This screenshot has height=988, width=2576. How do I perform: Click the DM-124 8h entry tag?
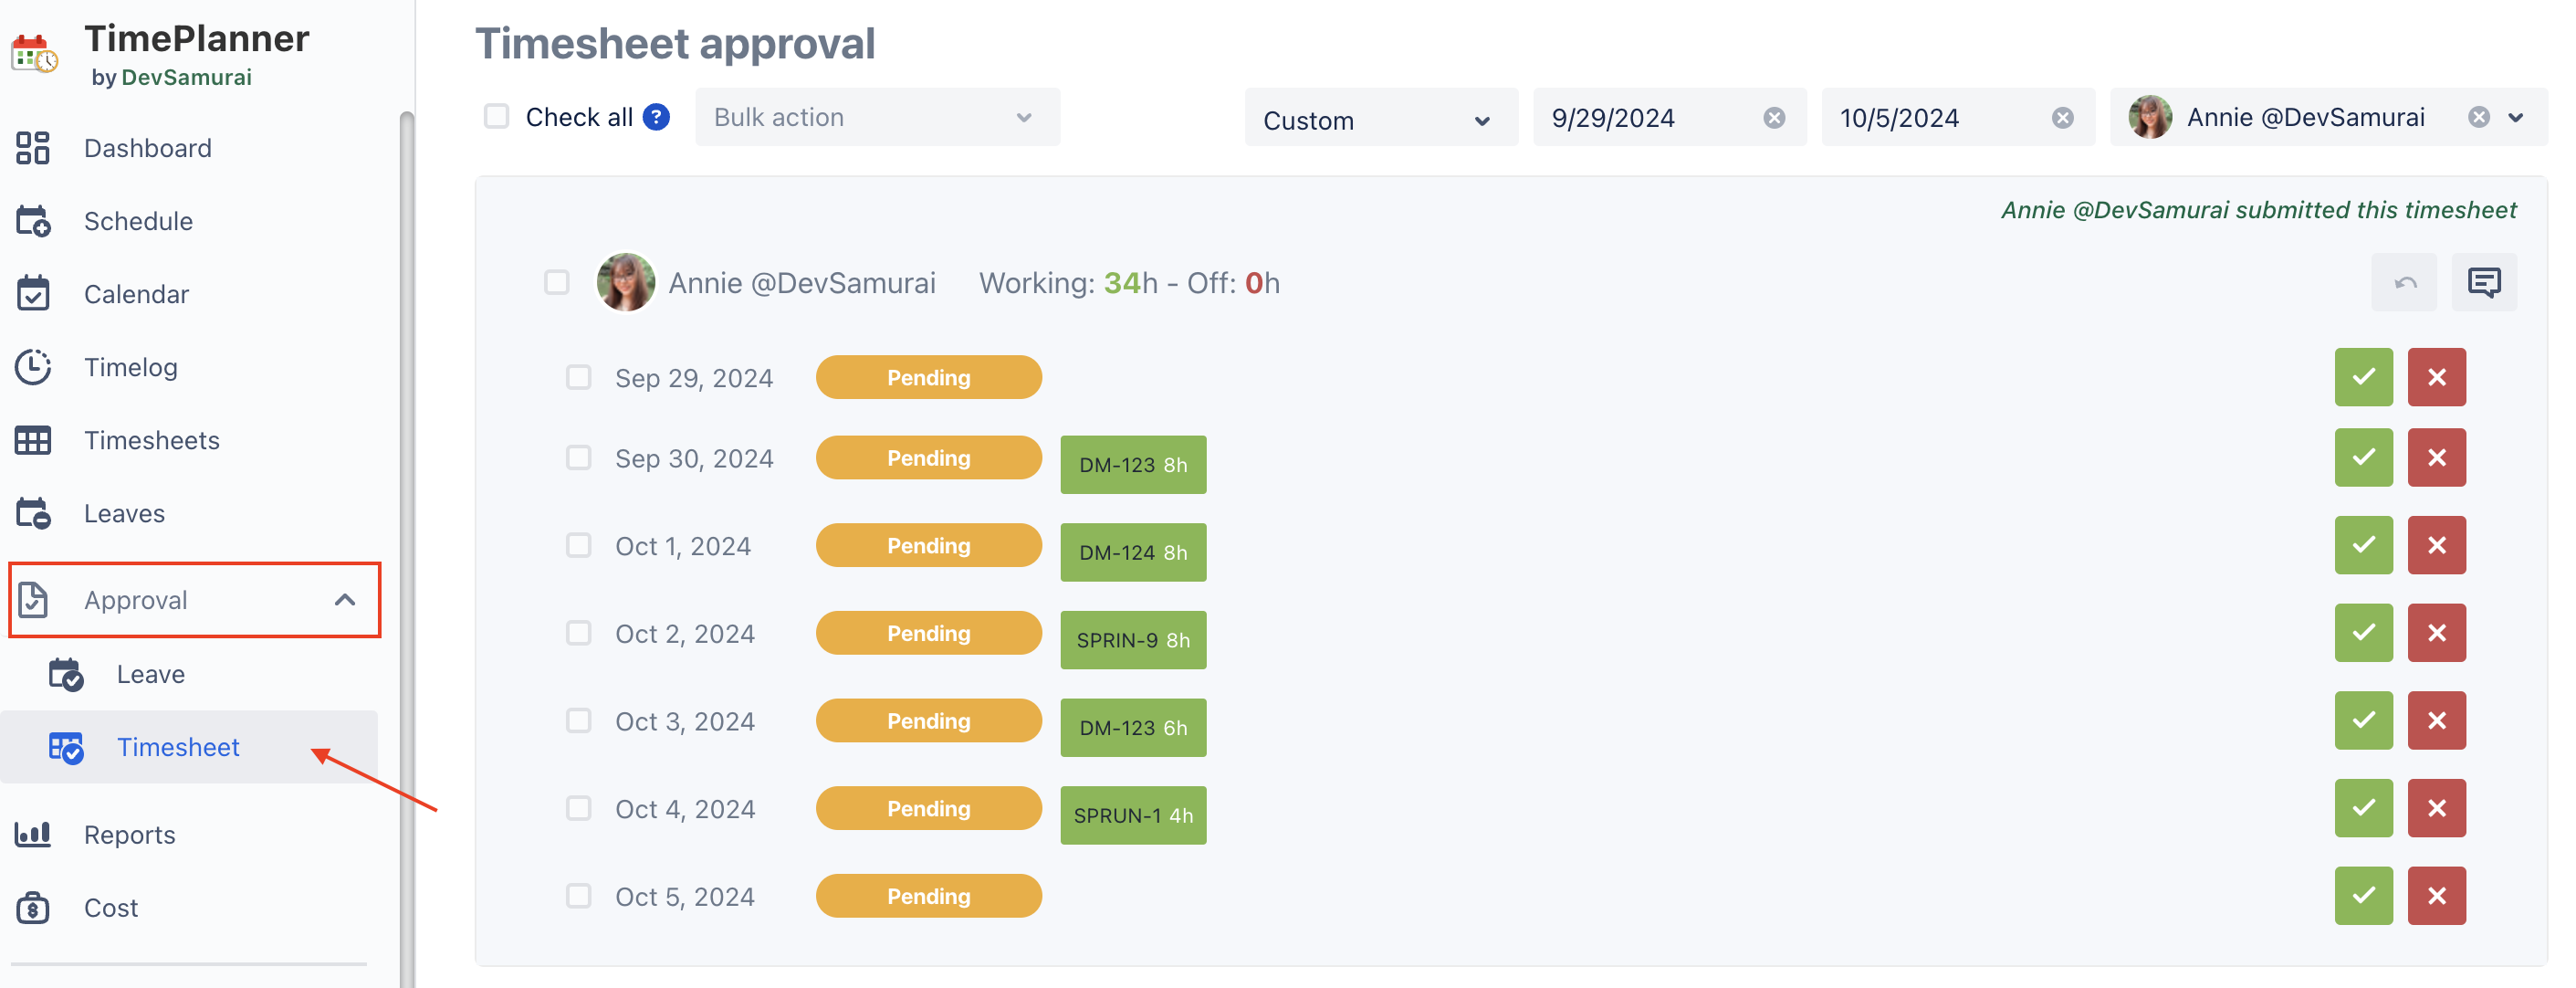tap(1133, 553)
